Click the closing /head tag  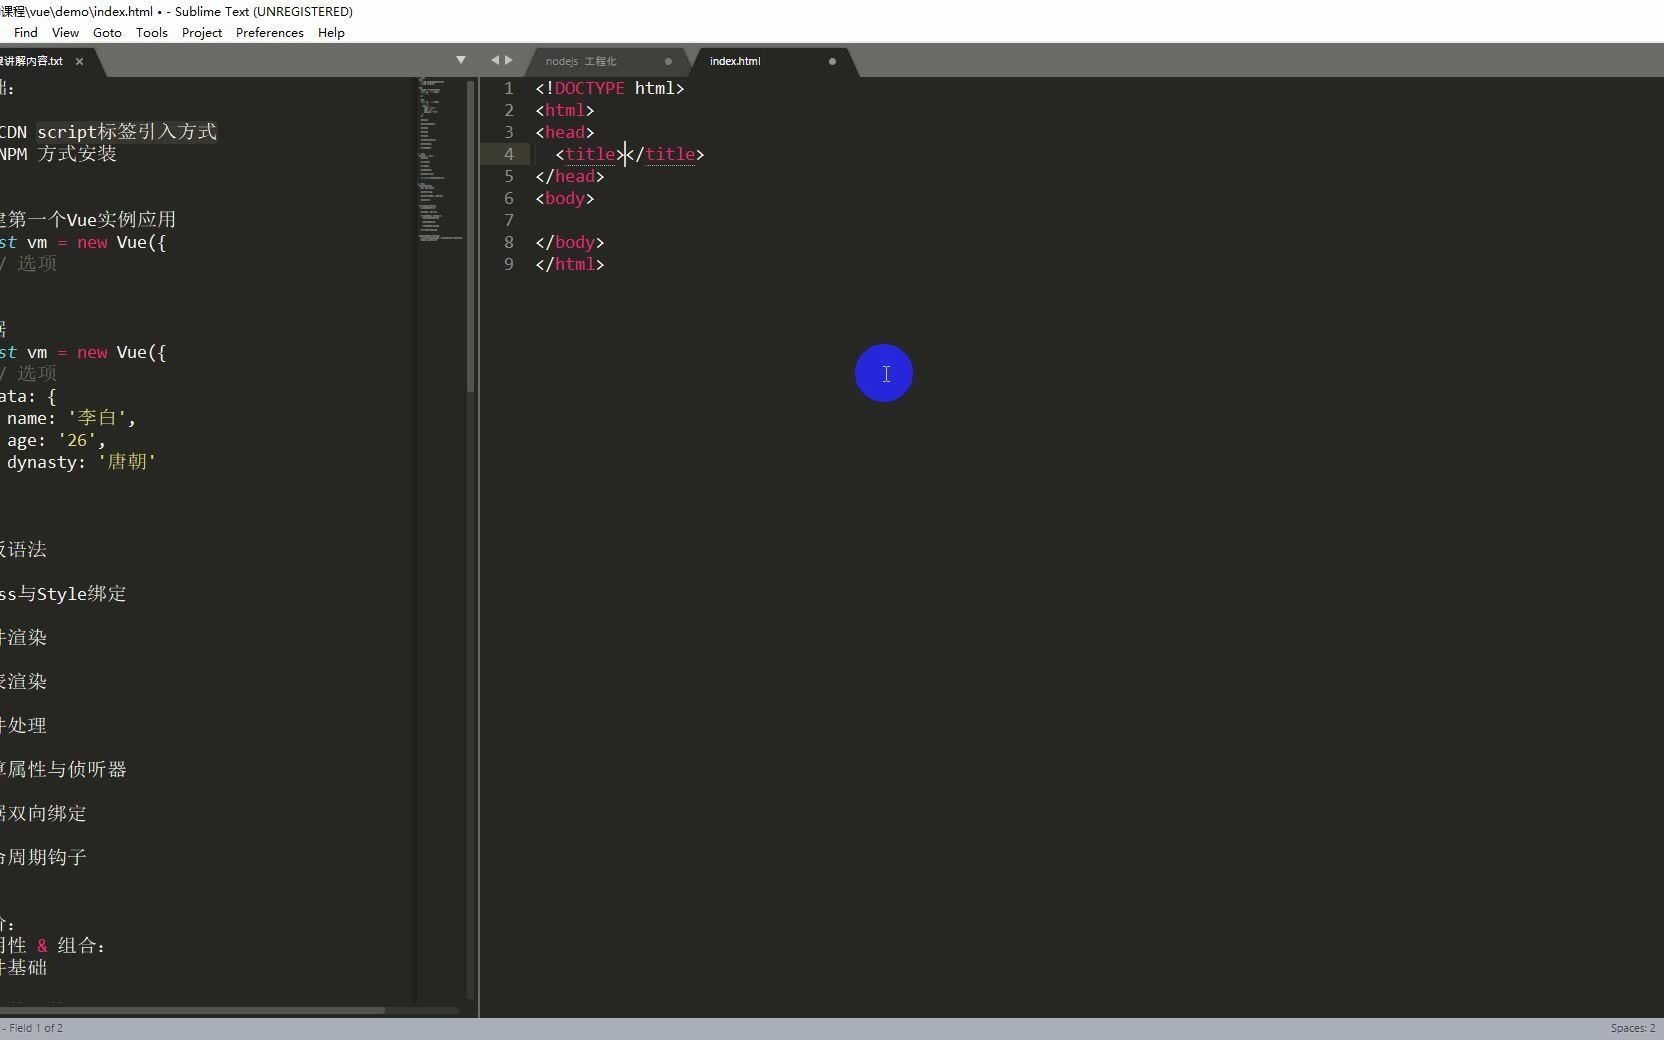pyautogui.click(x=570, y=176)
